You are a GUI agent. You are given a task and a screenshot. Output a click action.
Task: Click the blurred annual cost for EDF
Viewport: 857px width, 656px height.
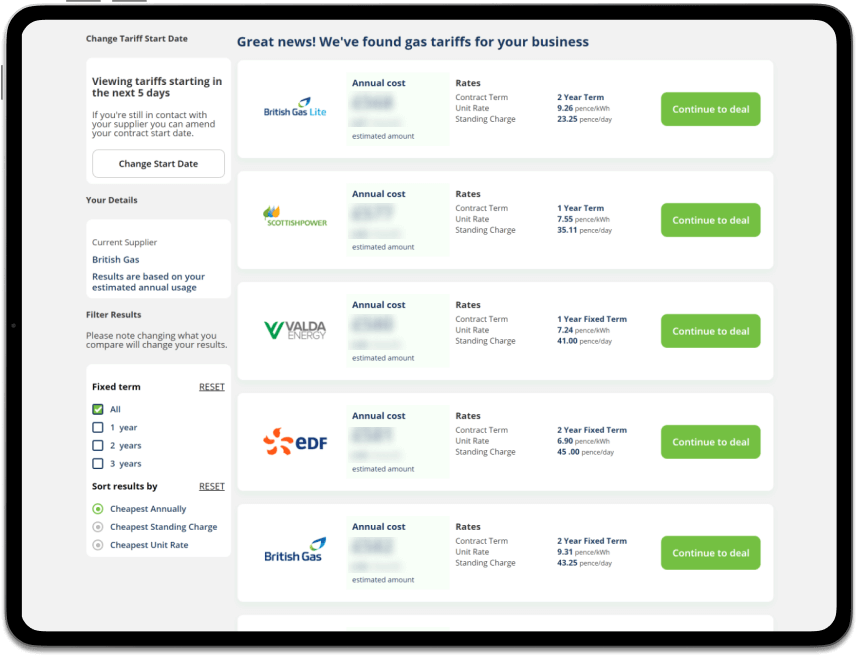coord(372,435)
